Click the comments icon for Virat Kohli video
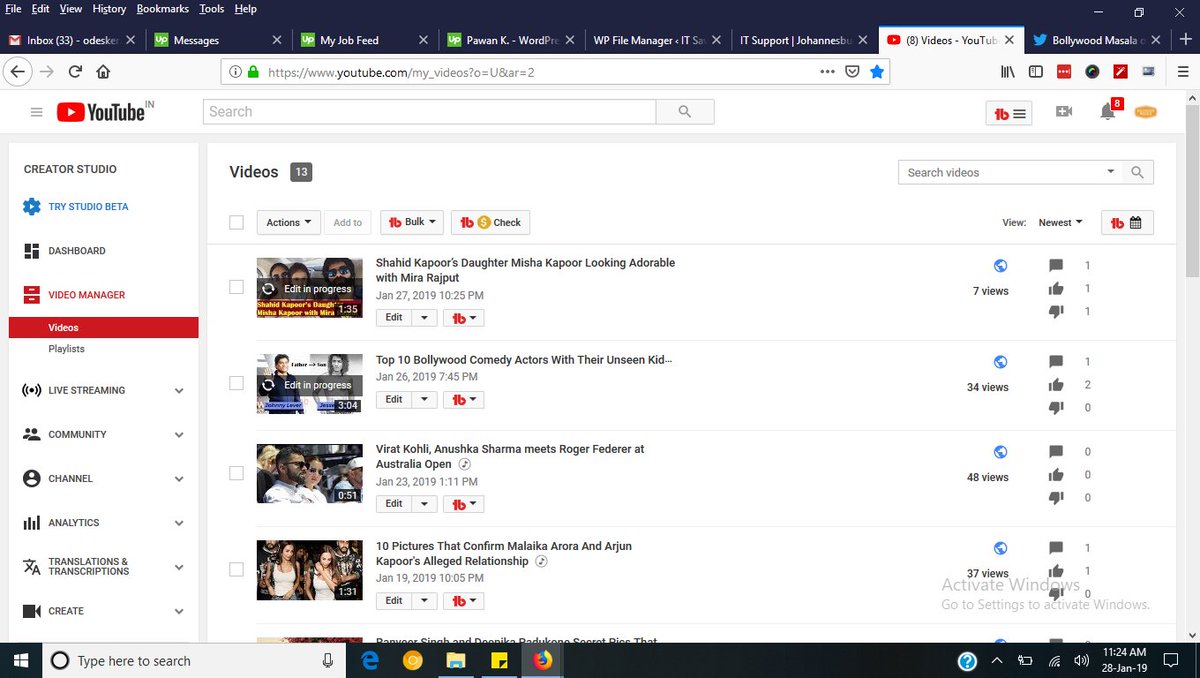 [1056, 452]
